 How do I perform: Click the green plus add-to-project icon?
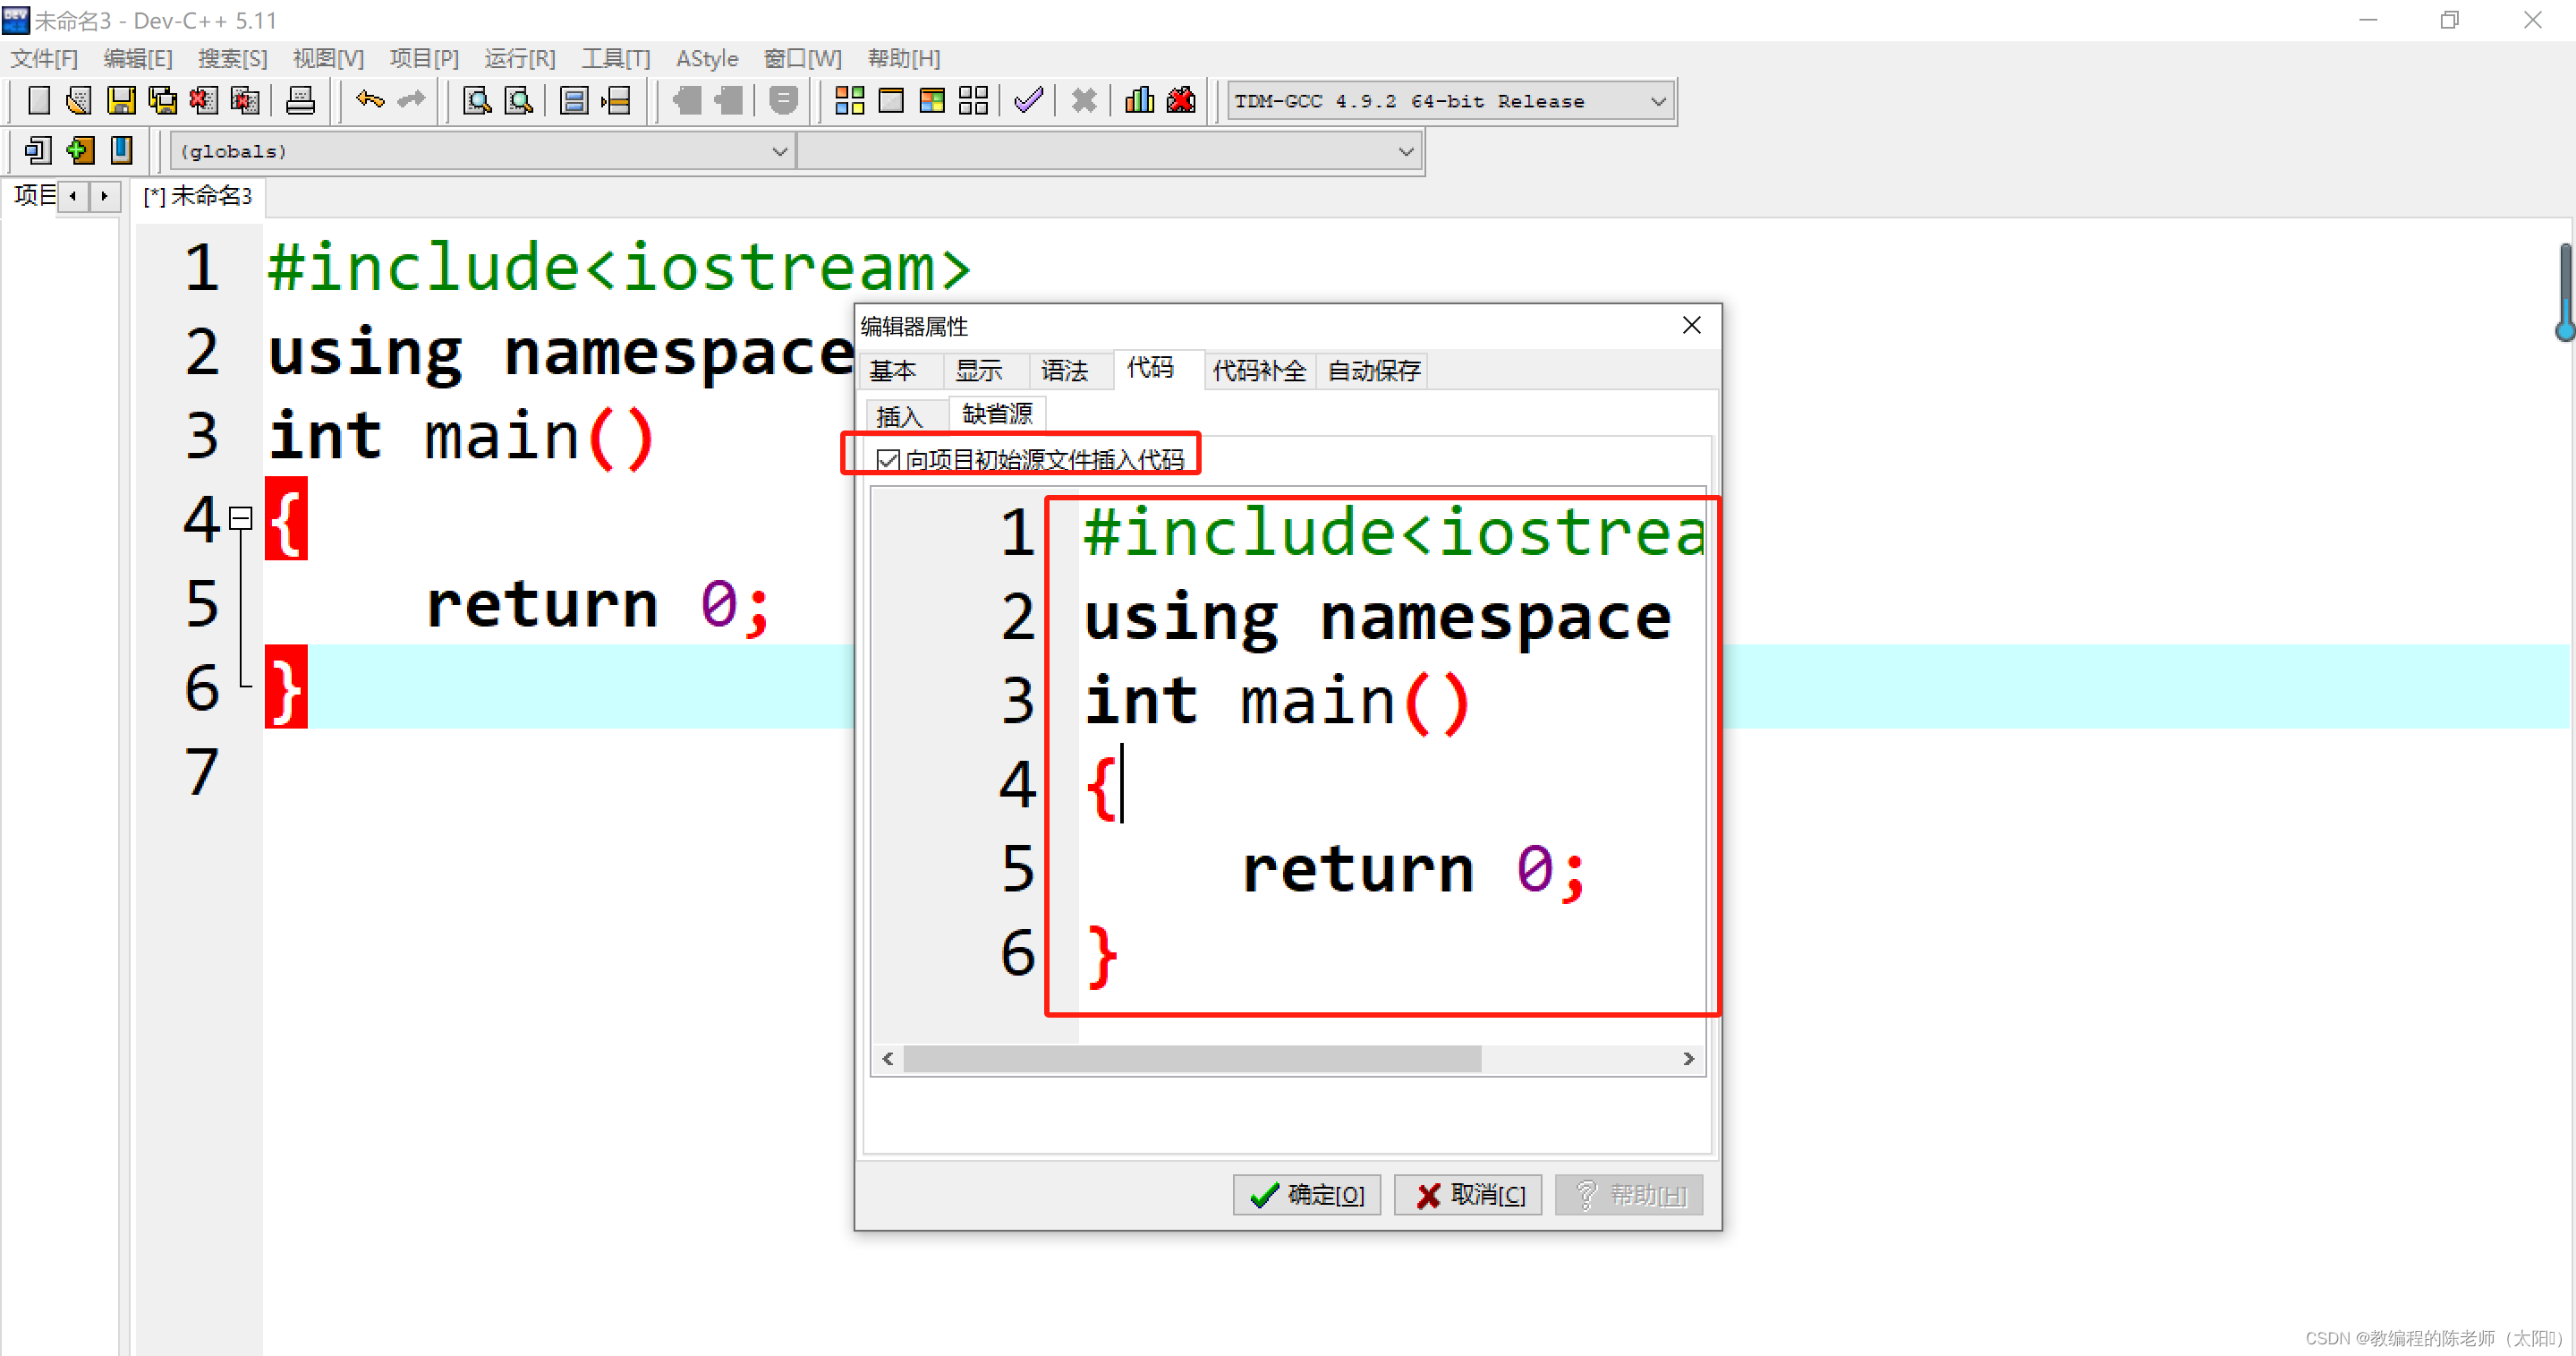pyautogui.click(x=80, y=151)
